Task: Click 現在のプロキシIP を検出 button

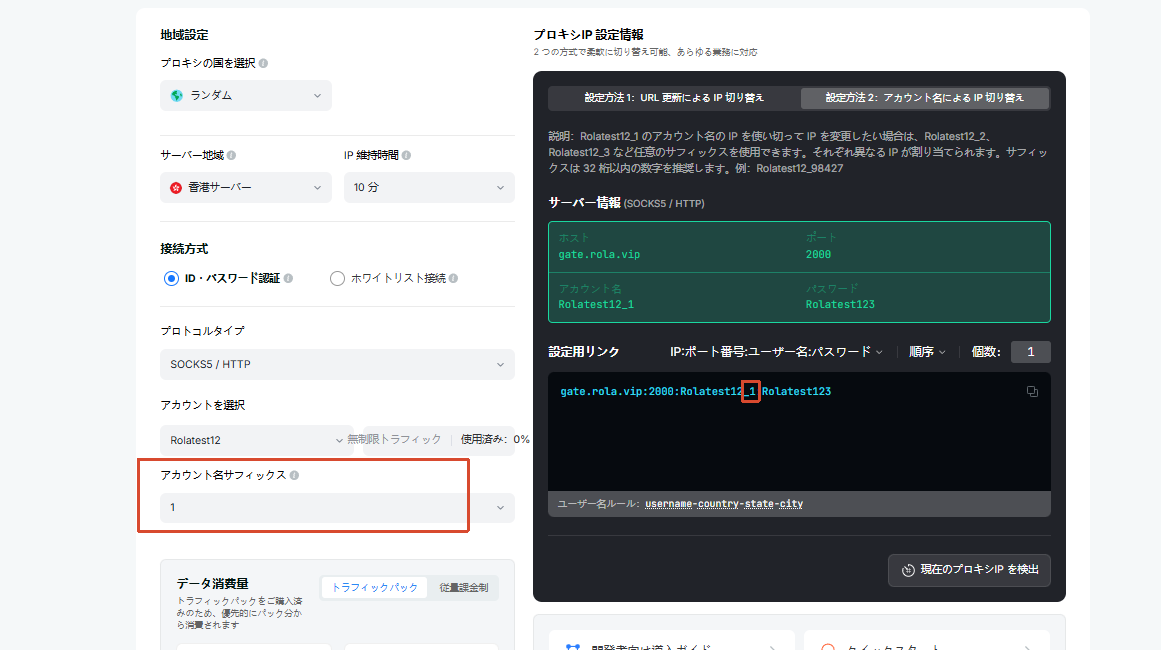Action: coord(969,570)
